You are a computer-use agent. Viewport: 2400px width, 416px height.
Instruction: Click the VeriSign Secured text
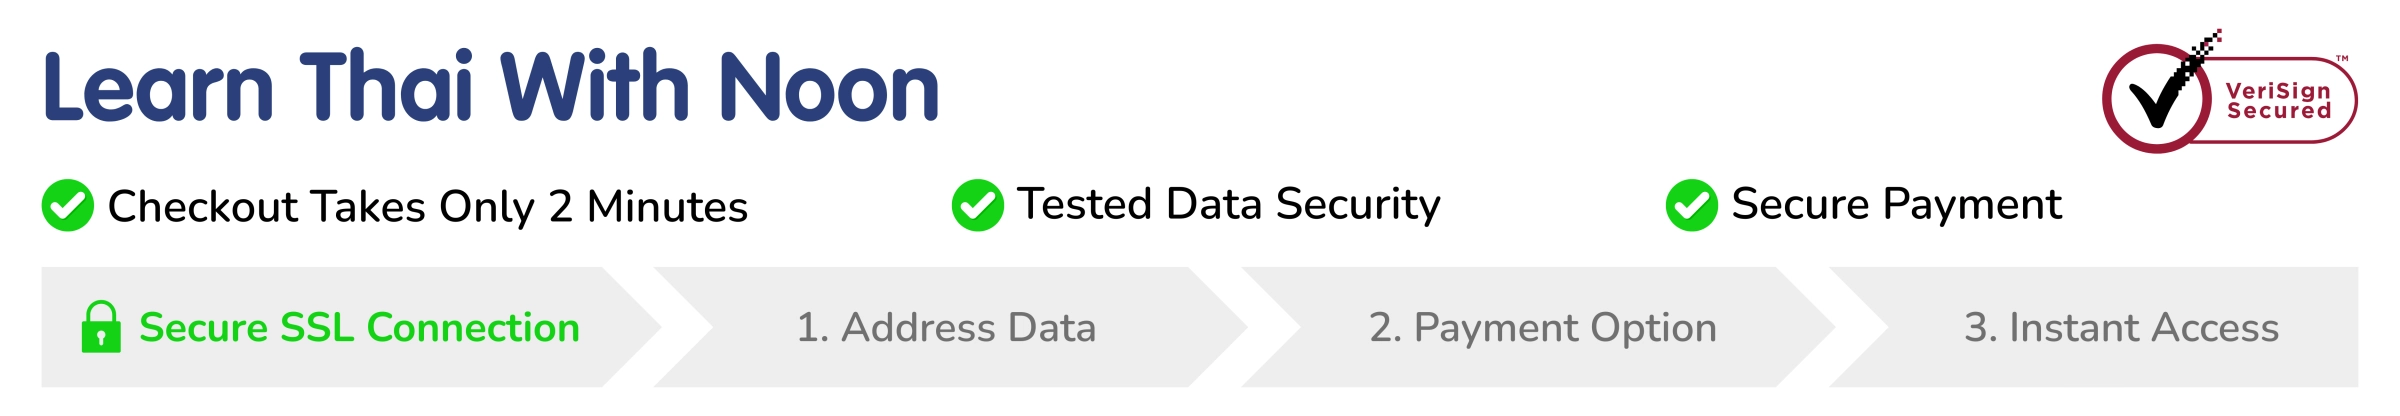pos(2278,101)
